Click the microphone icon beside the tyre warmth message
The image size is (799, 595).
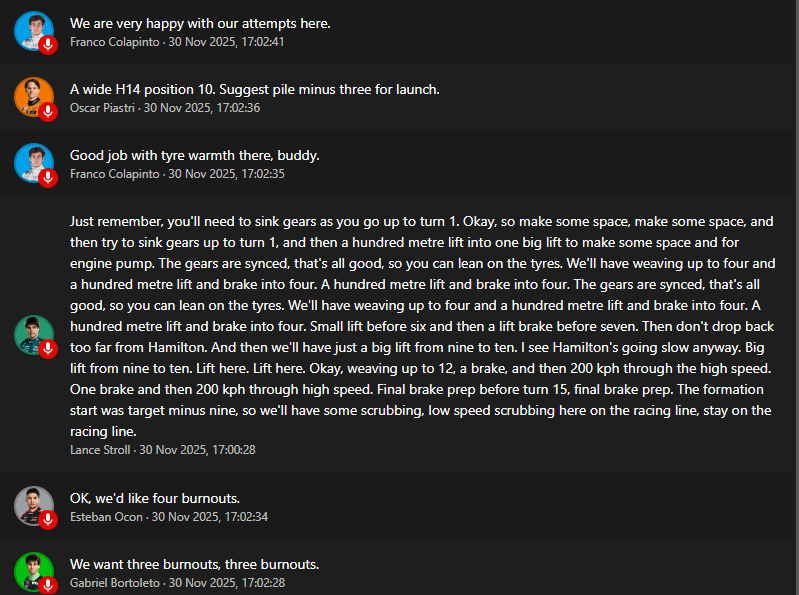click(48, 177)
